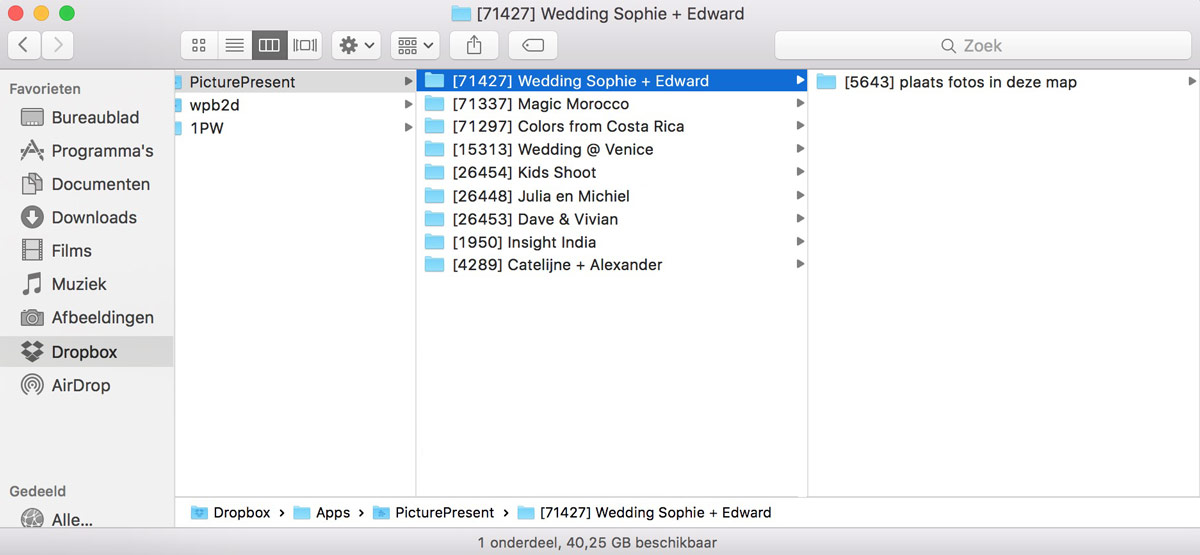Open the arrange-by dropdown
The width and height of the screenshot is (1200, 555).
coord(415,45)
